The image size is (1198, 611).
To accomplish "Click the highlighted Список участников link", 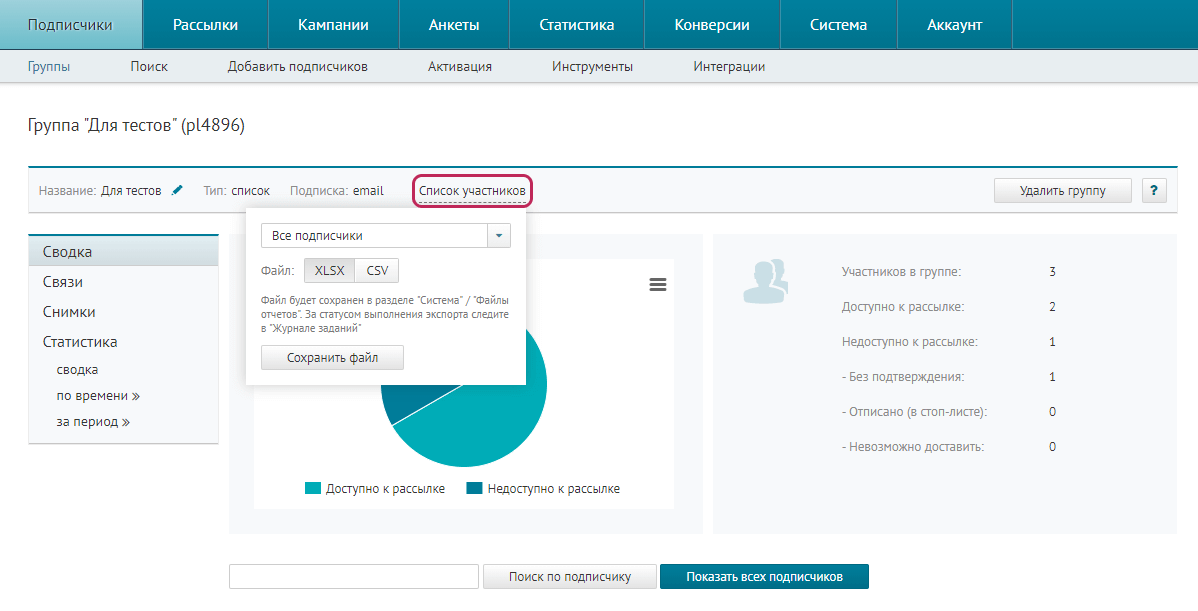I will click(x=471, y=190).
